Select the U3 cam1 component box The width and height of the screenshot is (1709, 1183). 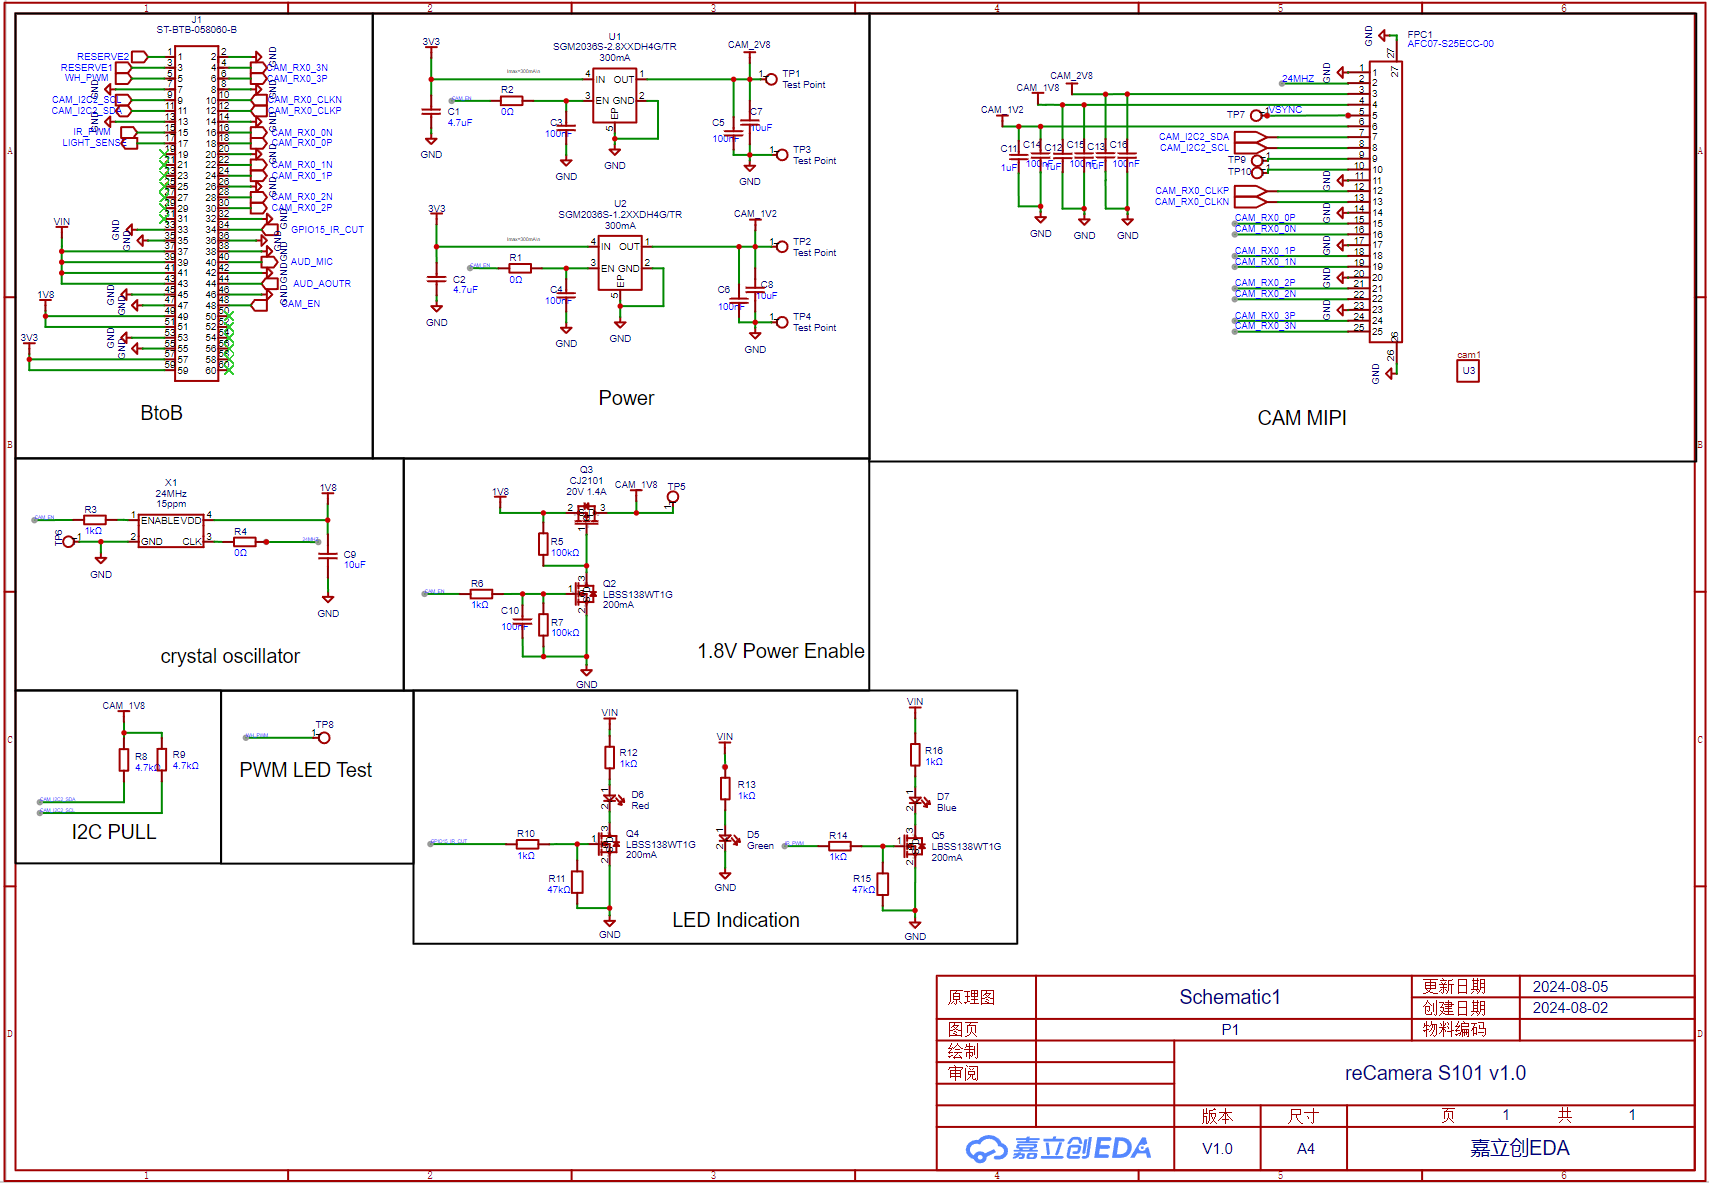coord(1468,371)
